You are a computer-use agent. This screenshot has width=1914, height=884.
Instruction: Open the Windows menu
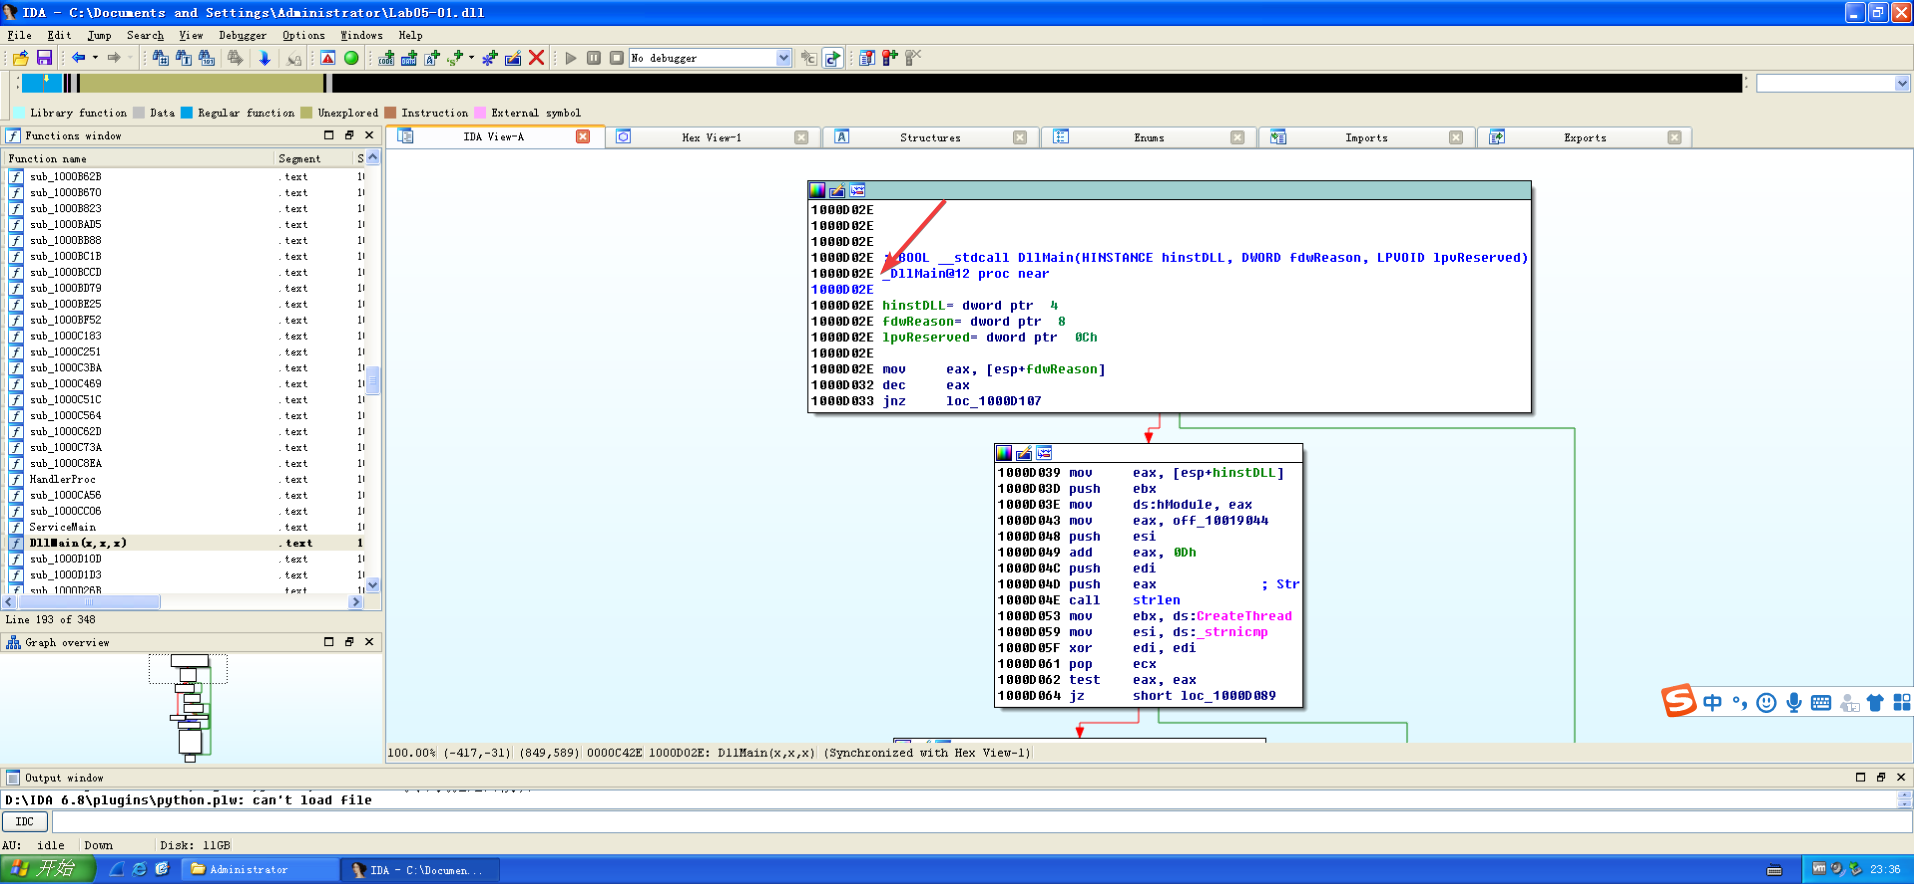362,35
